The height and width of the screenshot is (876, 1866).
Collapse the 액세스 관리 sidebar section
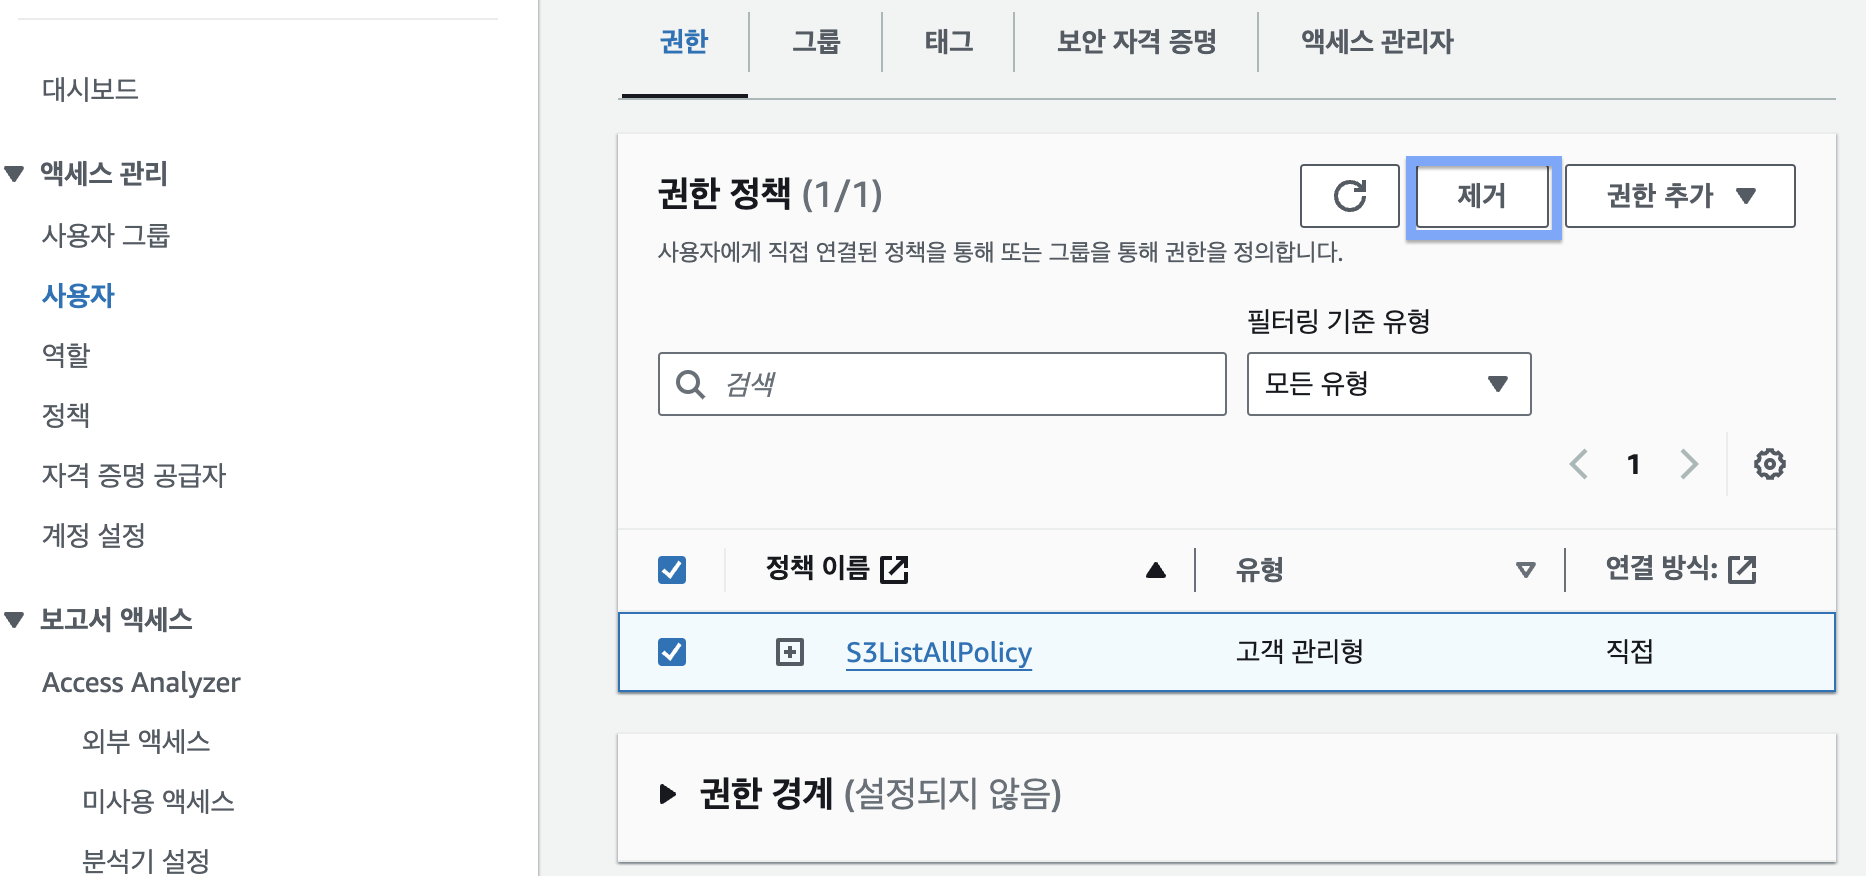coord(15,174)
